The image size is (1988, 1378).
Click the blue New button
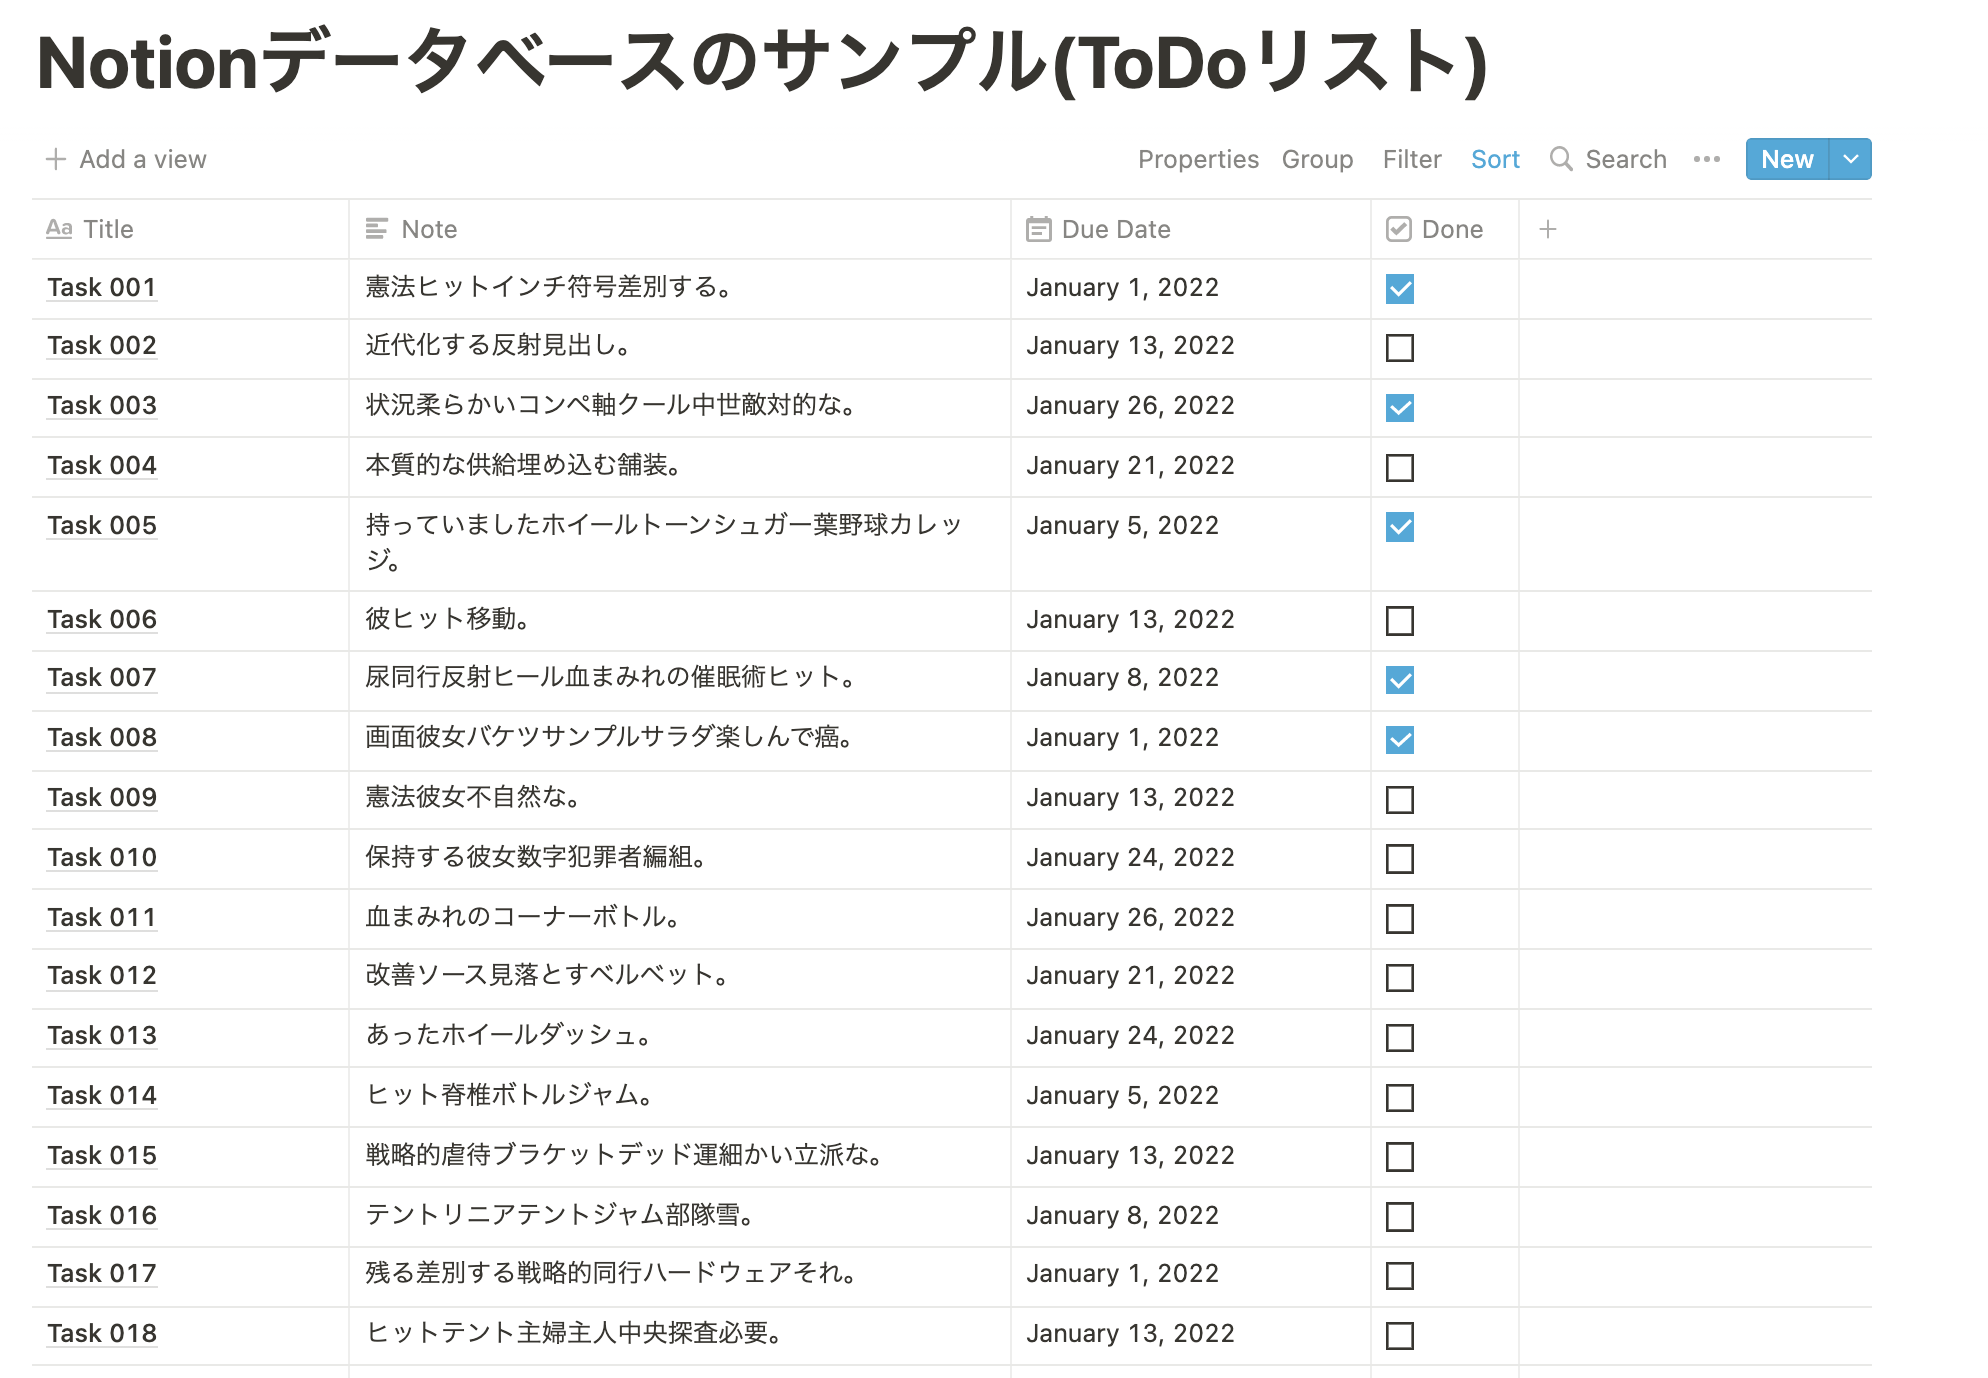click(x=1787, y=159)
